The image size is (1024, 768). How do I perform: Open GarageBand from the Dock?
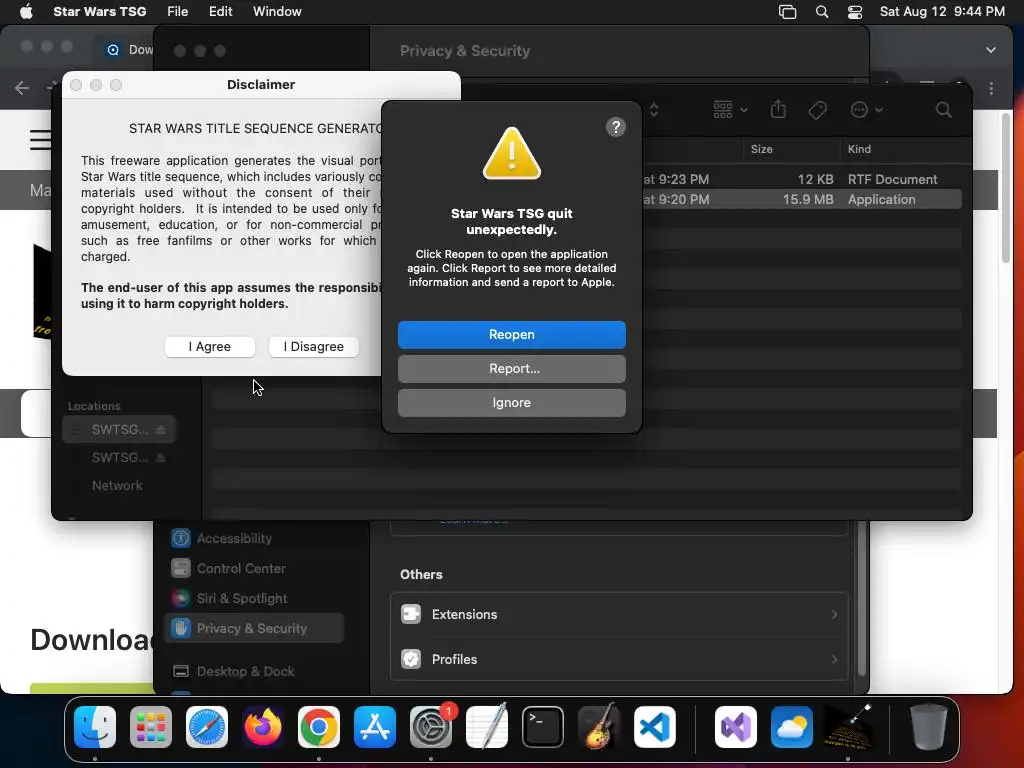[599, 726]
